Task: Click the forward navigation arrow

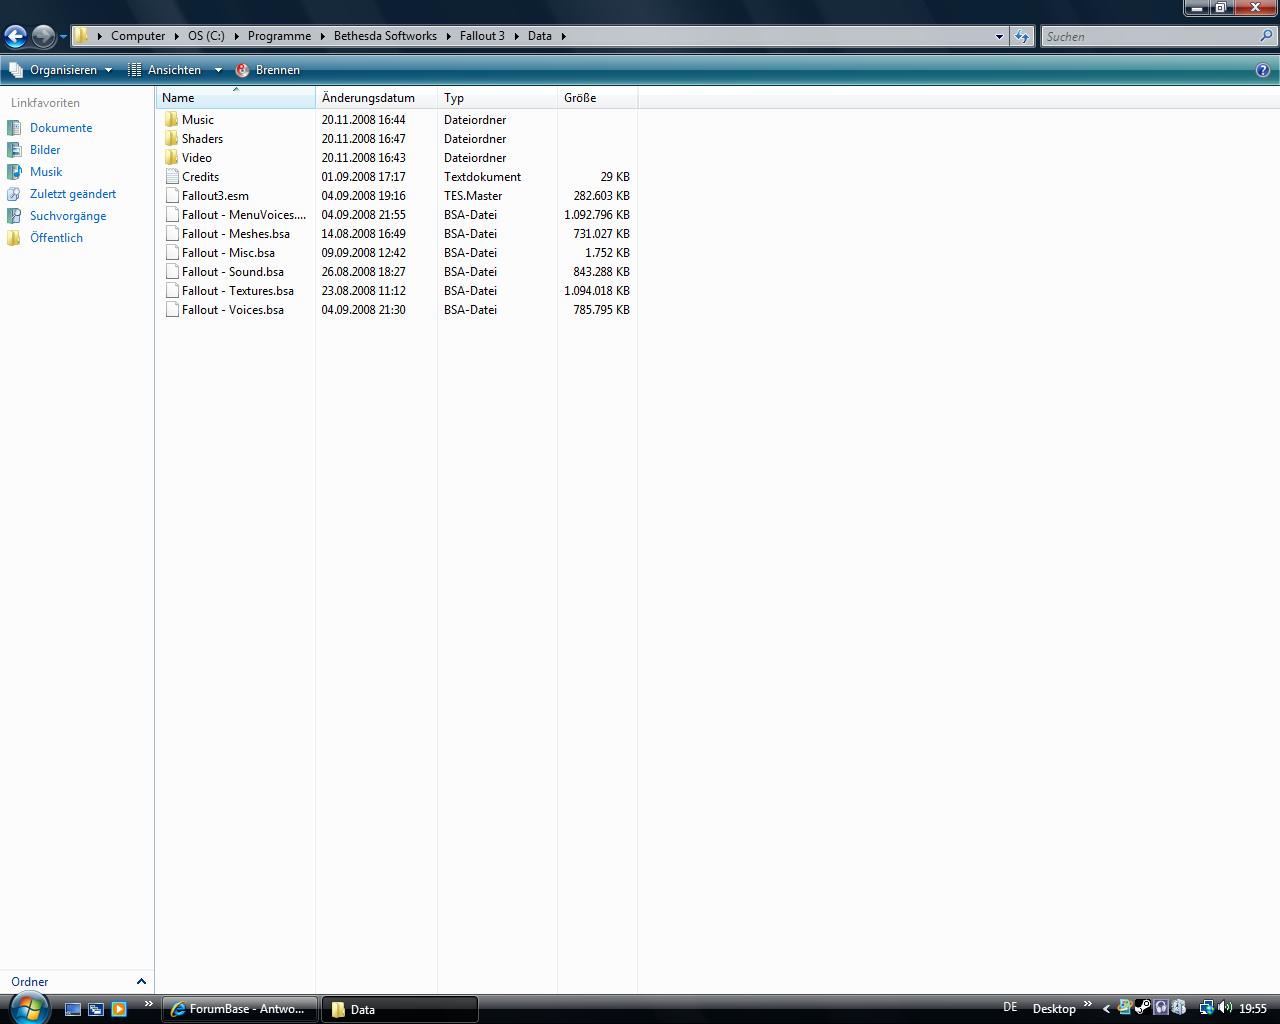Action: (x=43, y=36)
